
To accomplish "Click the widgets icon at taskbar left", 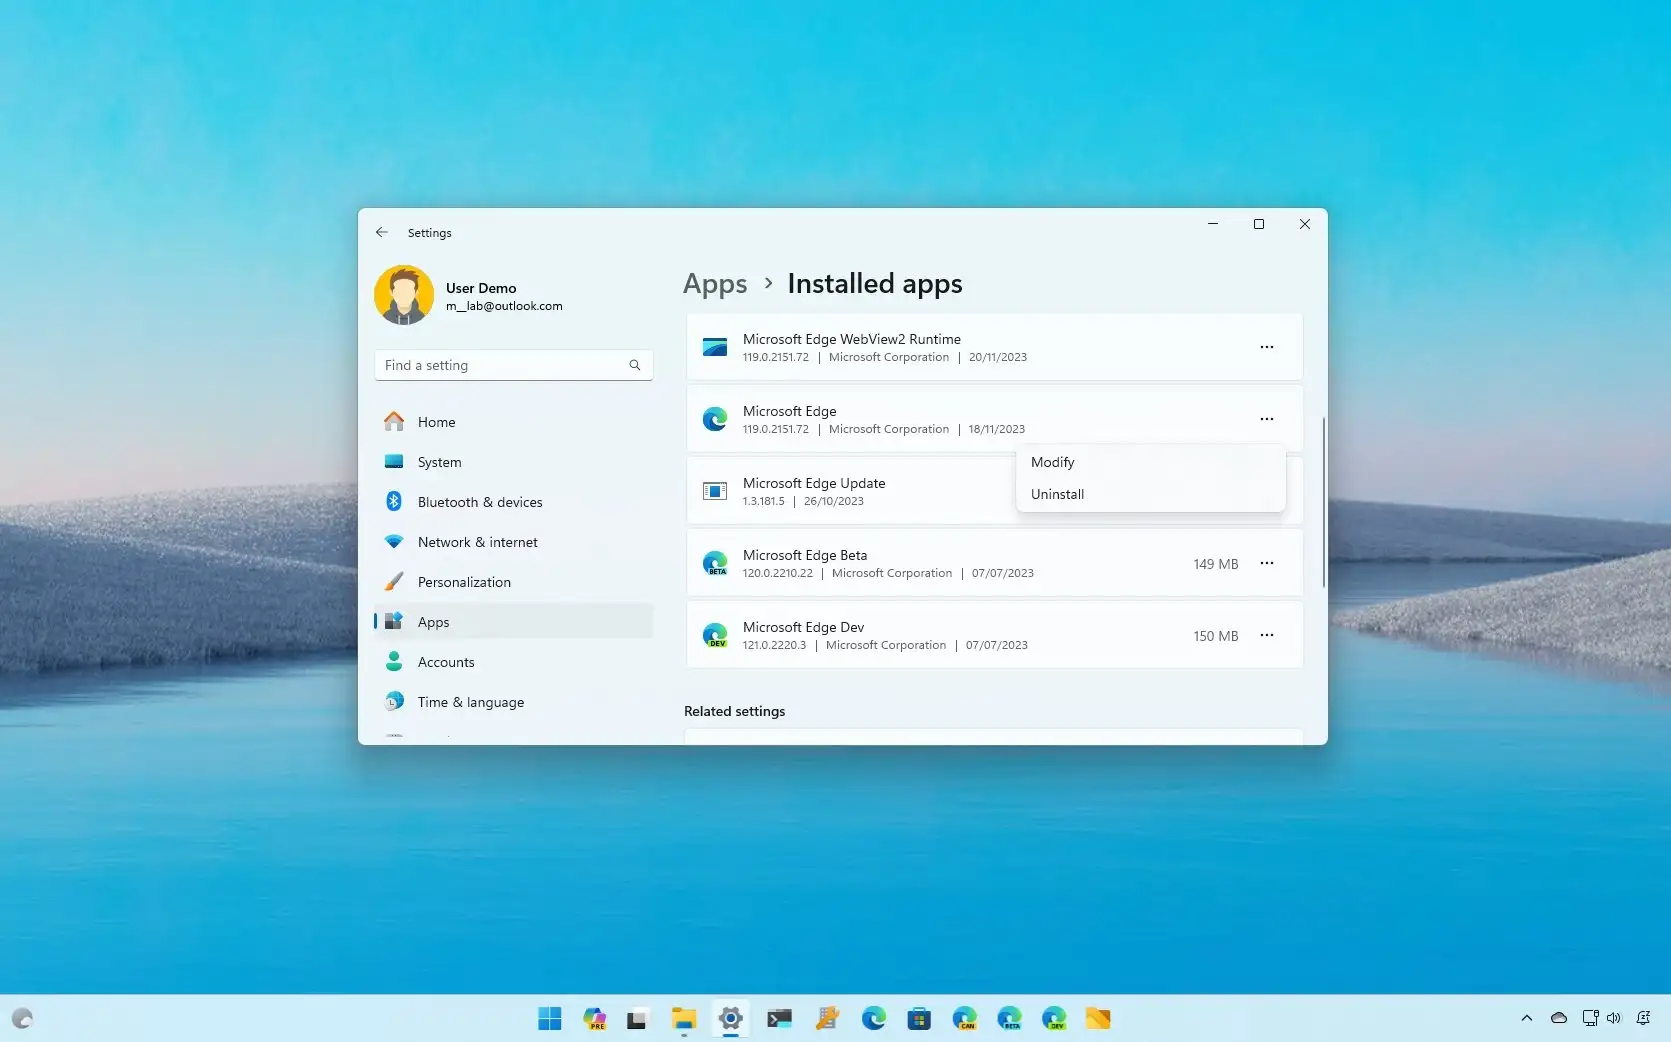I will click(x=23, y=1019).
